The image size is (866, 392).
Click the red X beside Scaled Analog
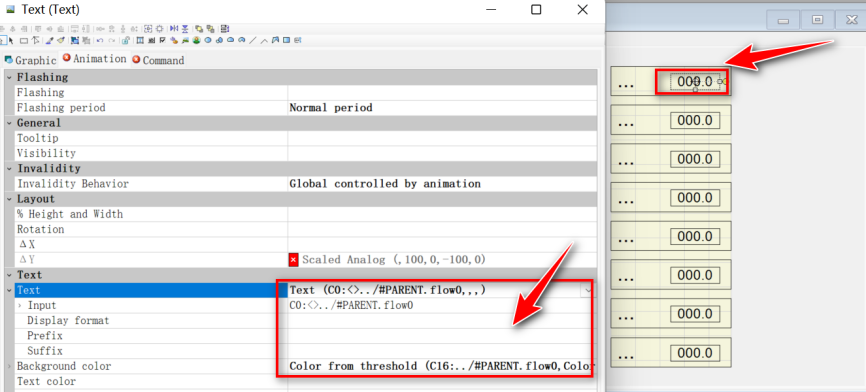[294, 259]
